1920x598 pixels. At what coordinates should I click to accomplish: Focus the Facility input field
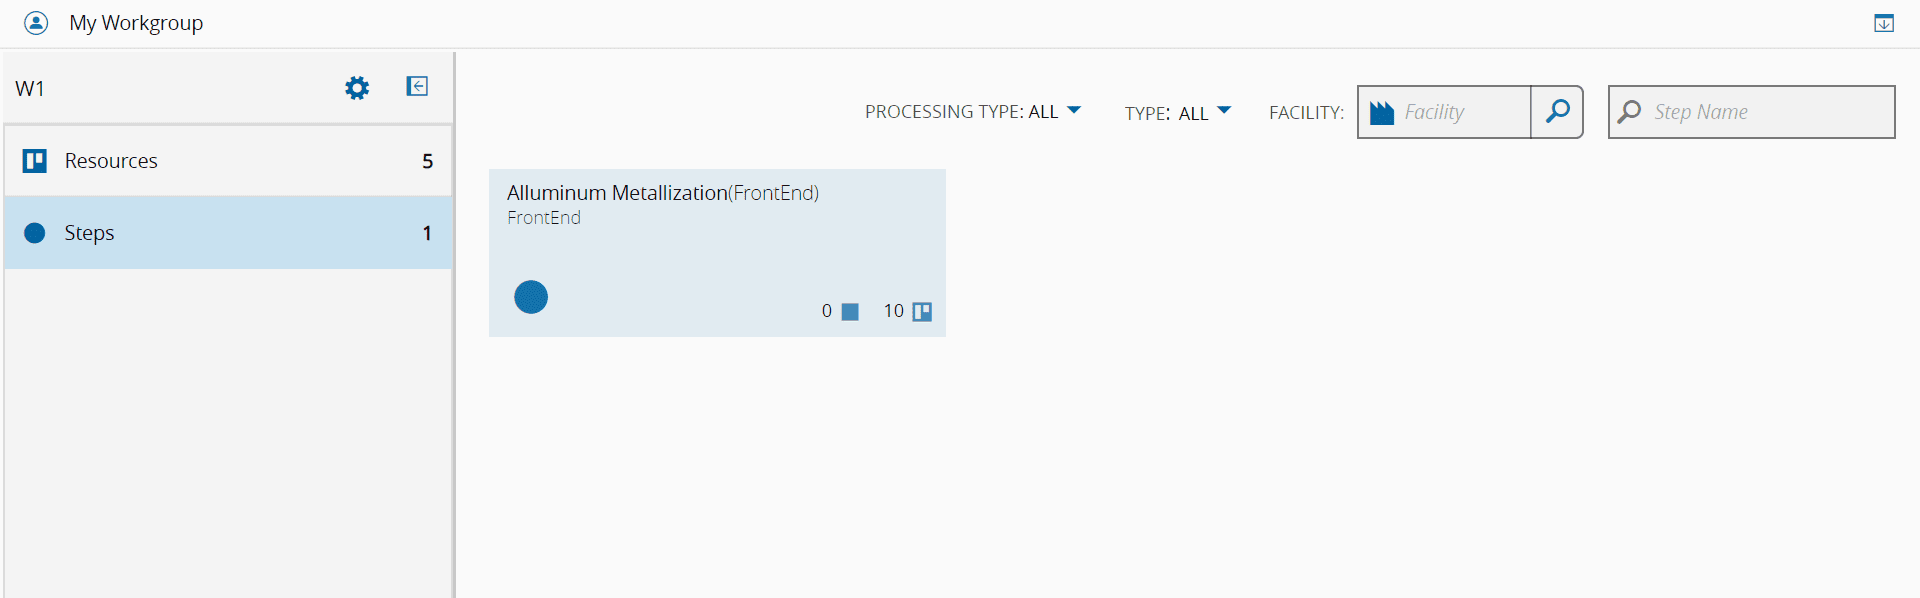[x=1462, y=112]
